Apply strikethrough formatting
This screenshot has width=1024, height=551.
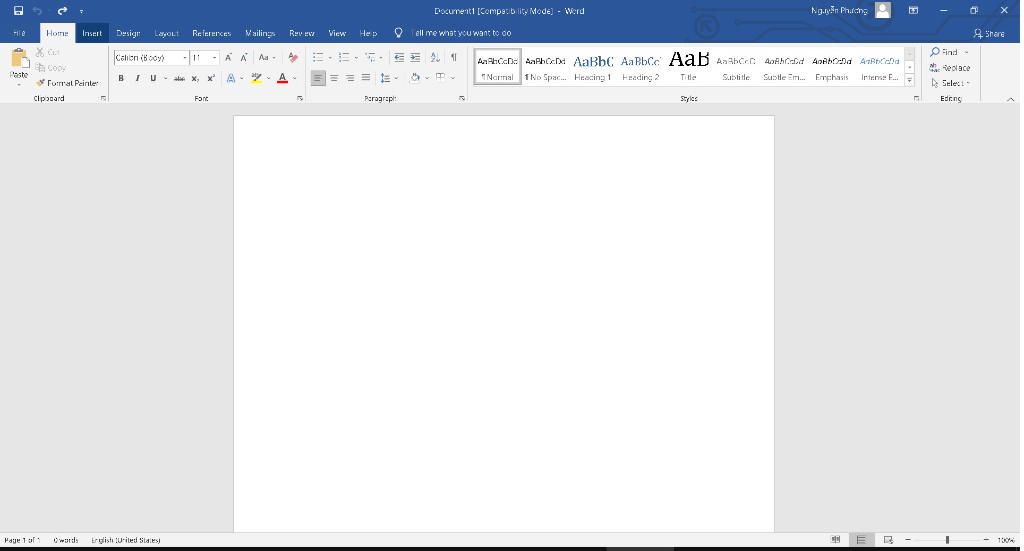pos(179,78)
